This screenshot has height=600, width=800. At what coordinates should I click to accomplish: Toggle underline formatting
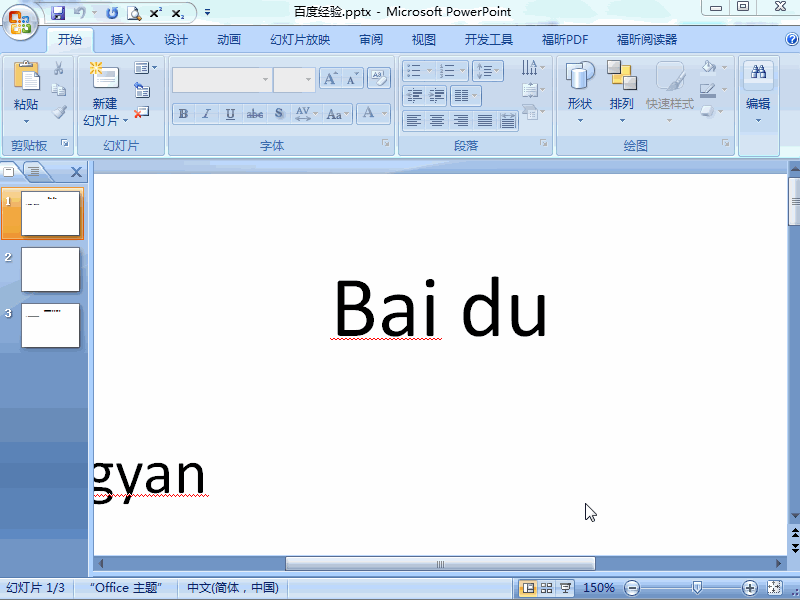point(230,114)
